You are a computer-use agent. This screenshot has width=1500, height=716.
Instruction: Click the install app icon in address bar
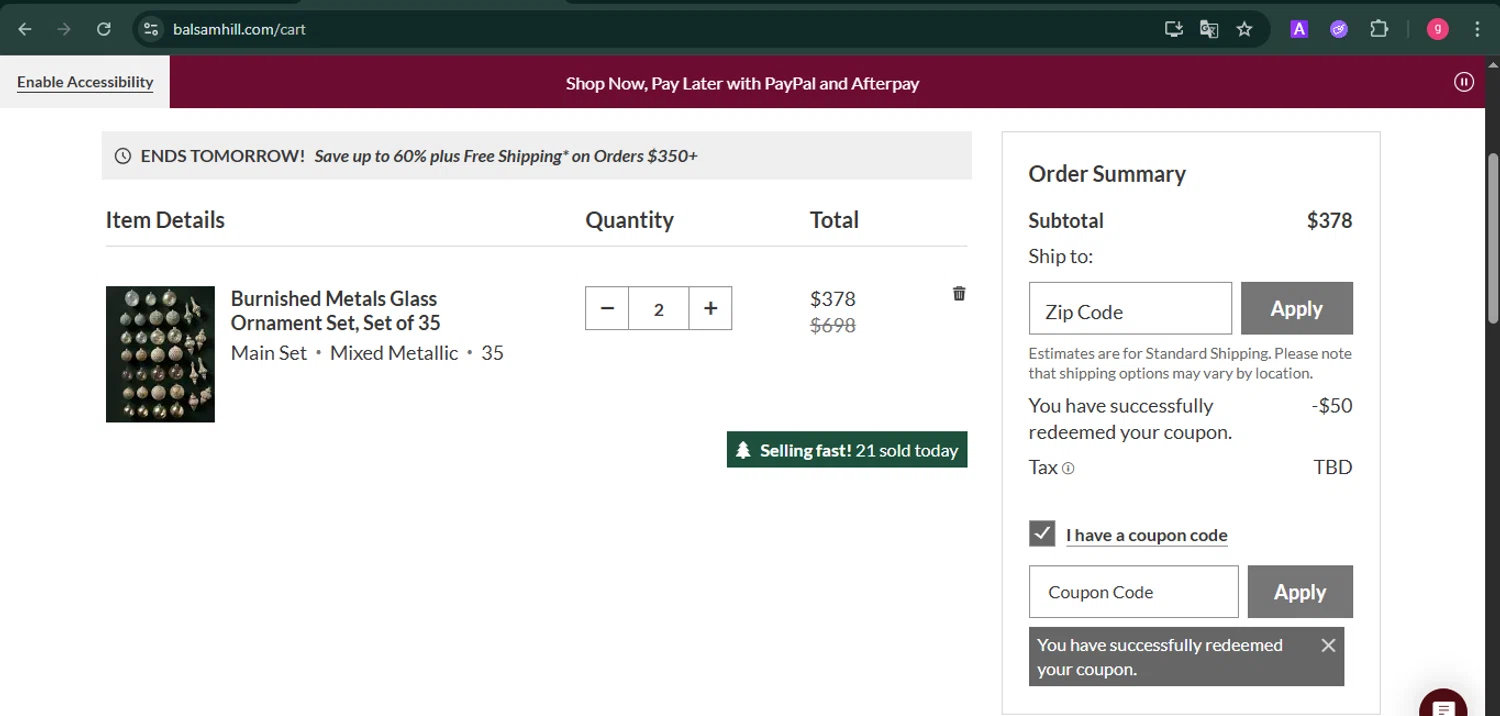pos(1174,29)
